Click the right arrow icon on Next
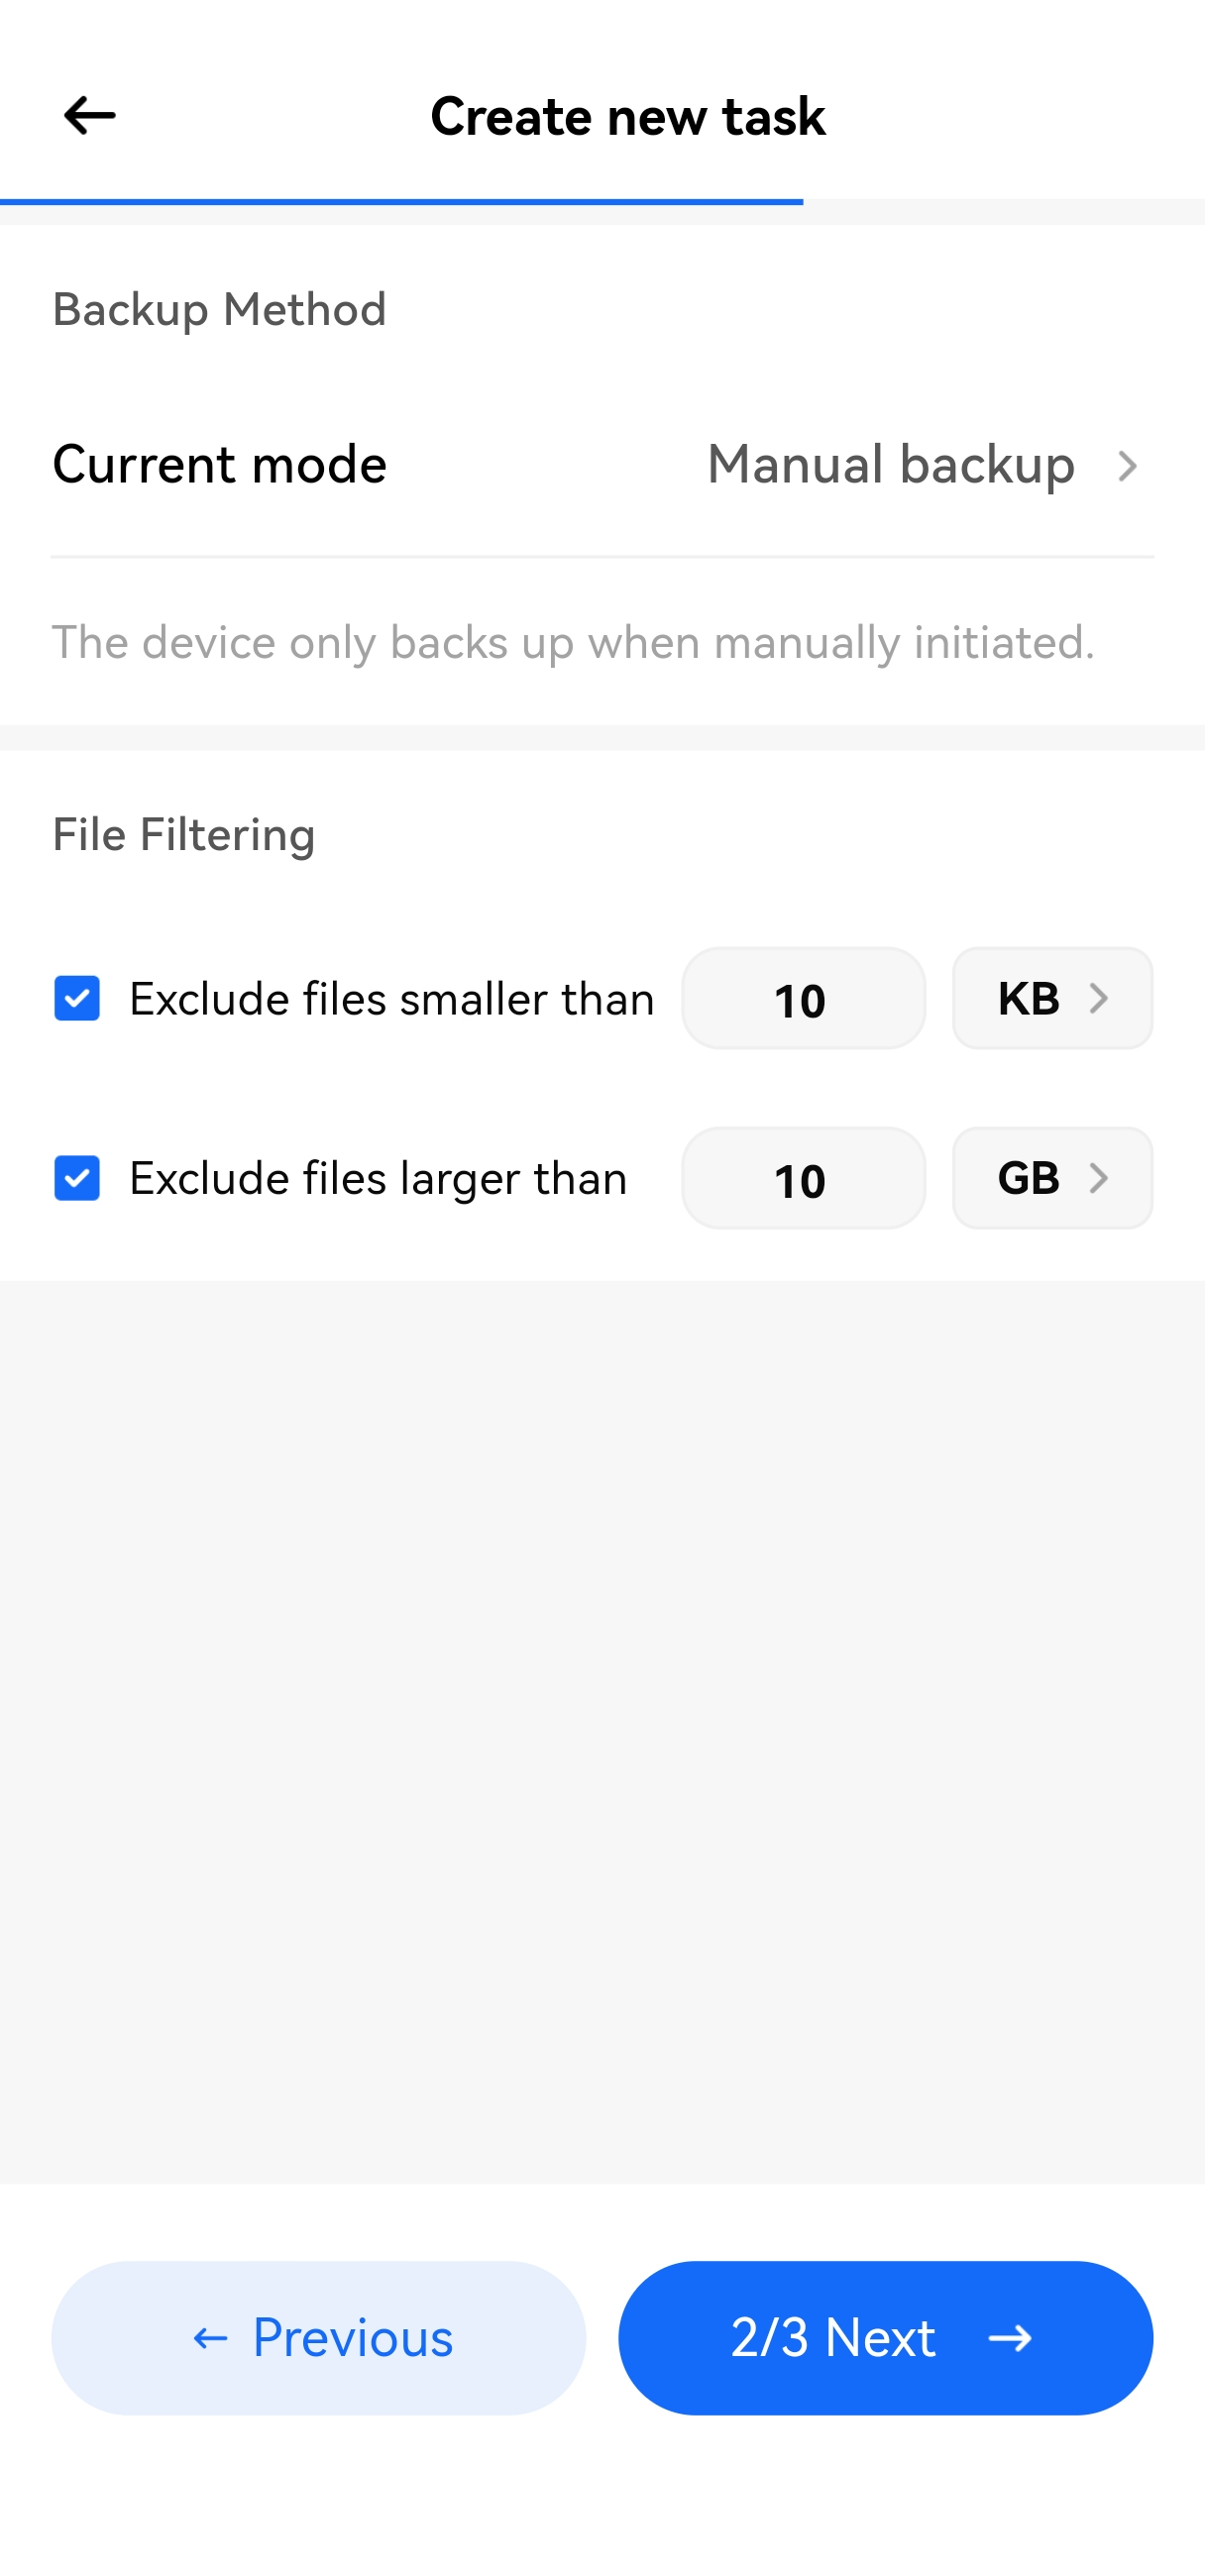The height and width of the screenshot is (2576, 1205). point(1009,2338)
